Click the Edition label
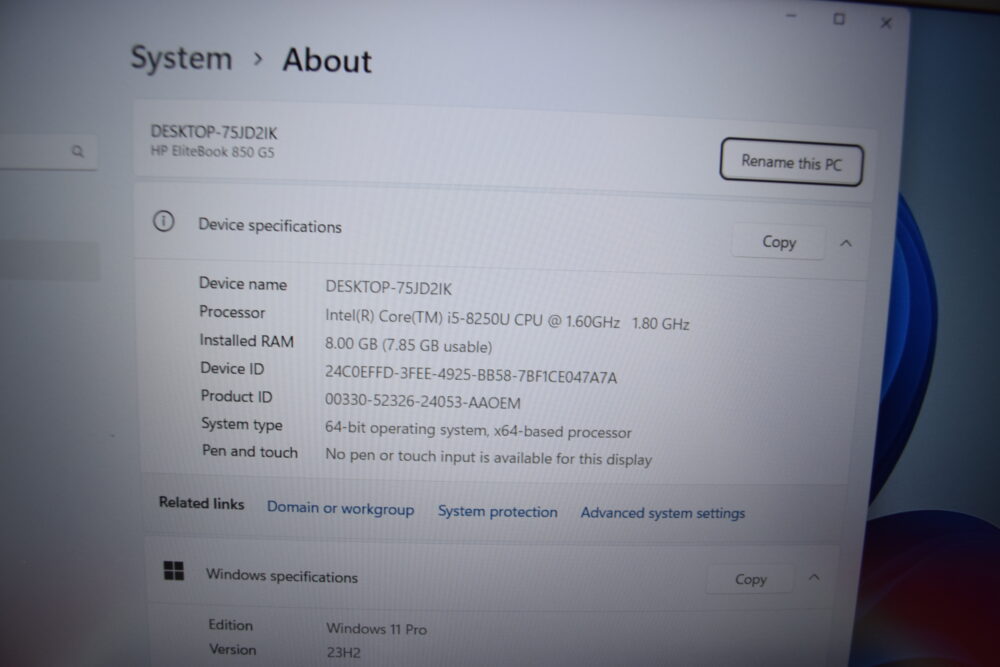This screenshot has height=667, width=1000. coord(230,625)
